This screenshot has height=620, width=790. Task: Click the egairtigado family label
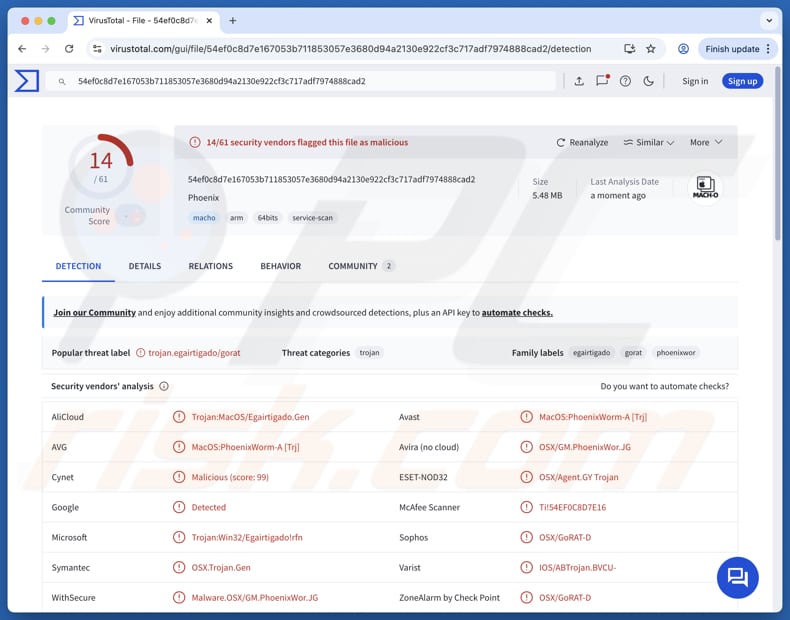(591, 353)
